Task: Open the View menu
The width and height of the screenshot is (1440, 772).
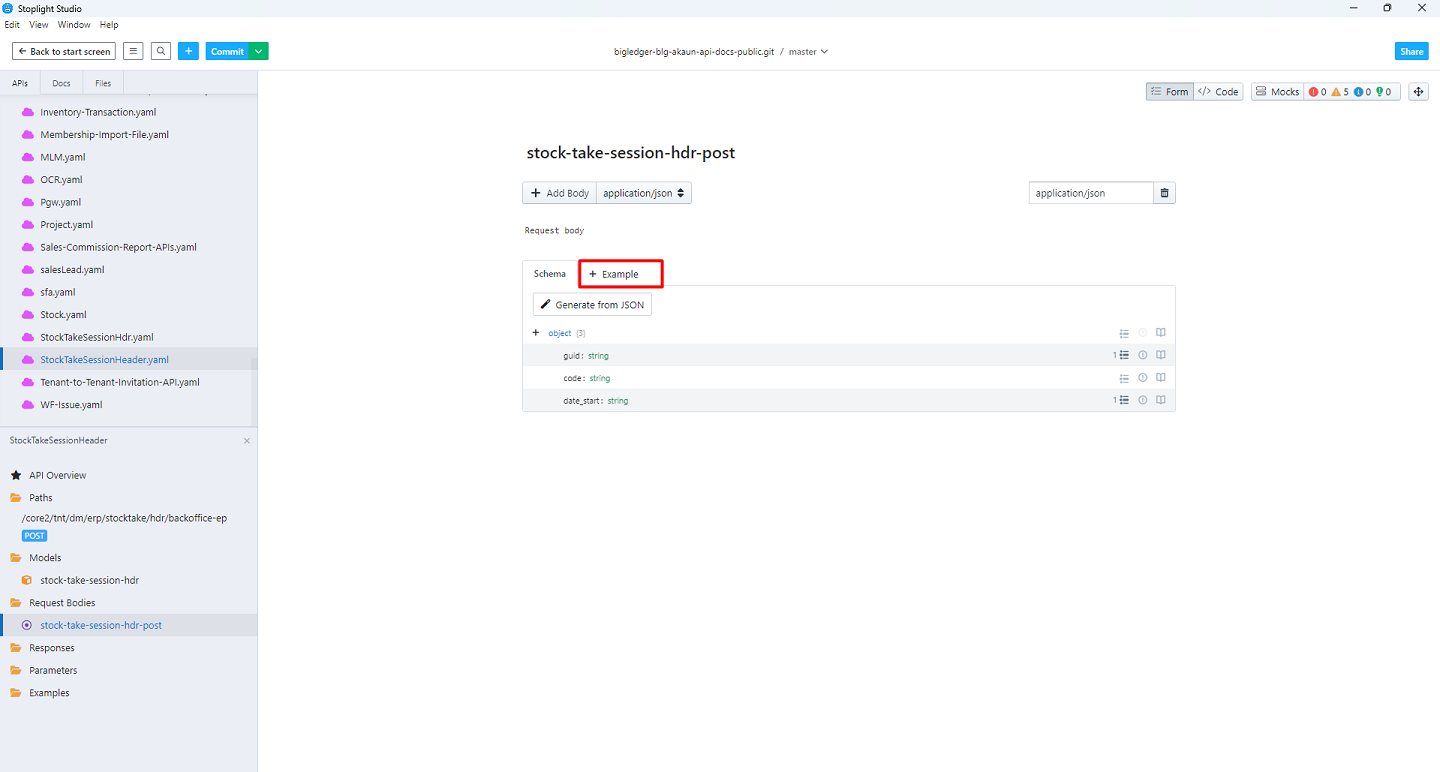Action: pyautogui.click(x=39, y=24)
